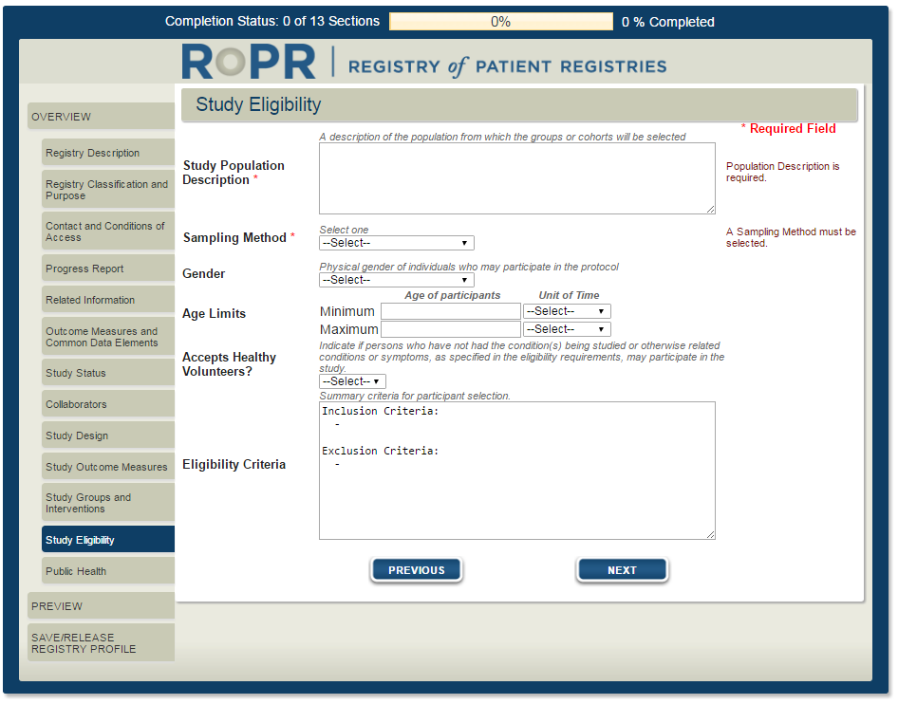Click the 'Age Limits' label

pos(214,314)
